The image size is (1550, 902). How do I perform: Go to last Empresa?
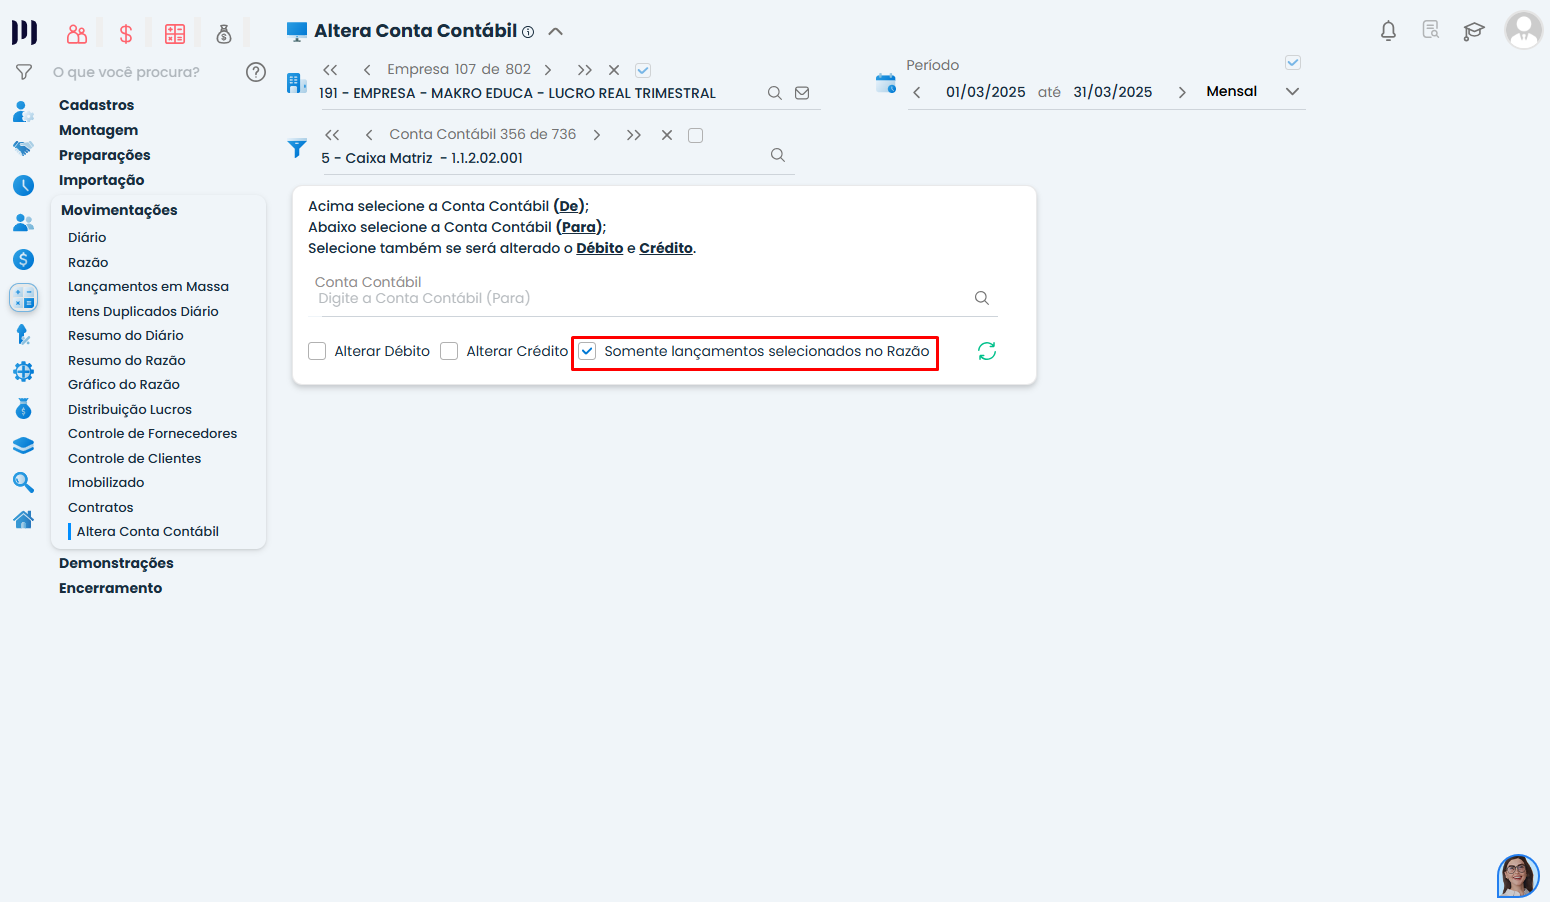click(x=585, y=70)
